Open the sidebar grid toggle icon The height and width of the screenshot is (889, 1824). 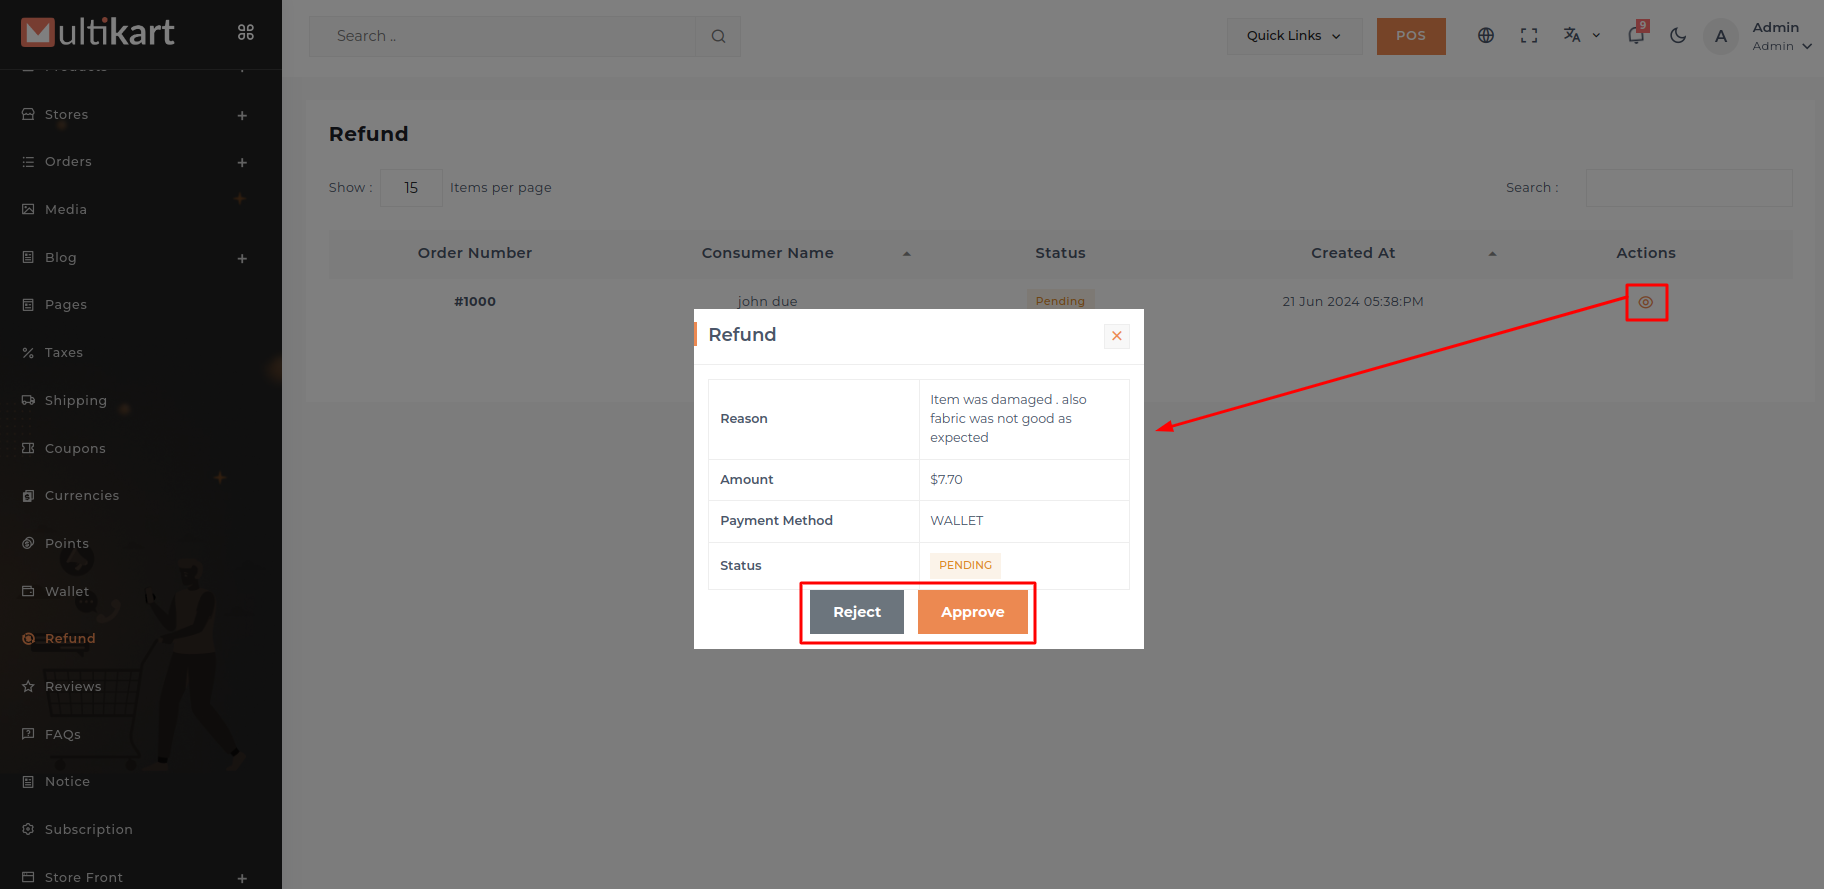(x=246, y=33)
